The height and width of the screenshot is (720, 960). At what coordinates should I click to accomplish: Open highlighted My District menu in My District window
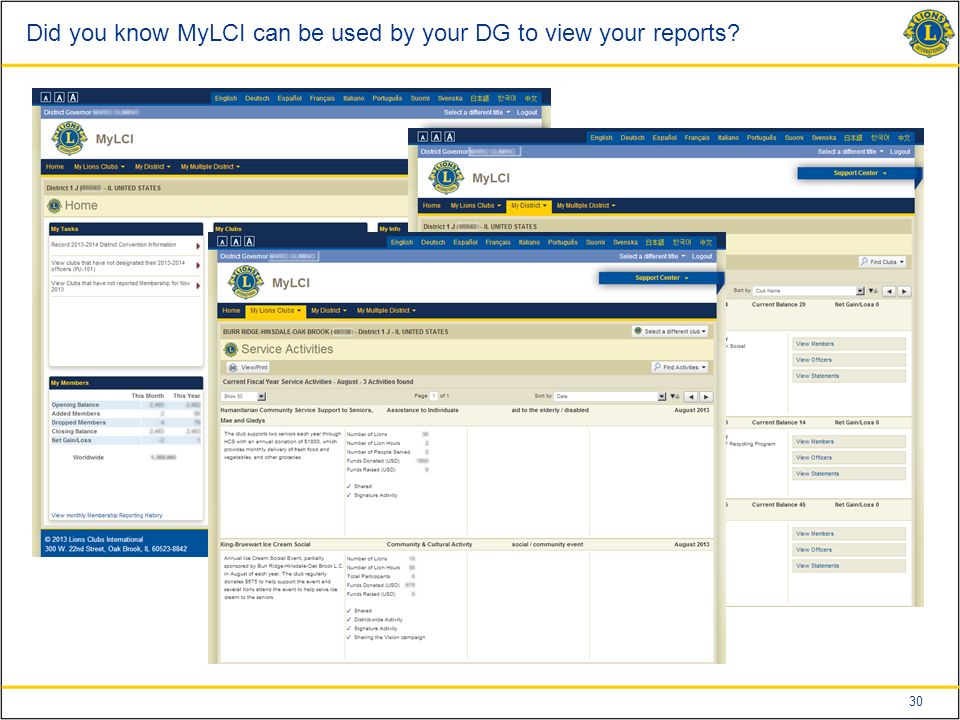tap(529, 206)
